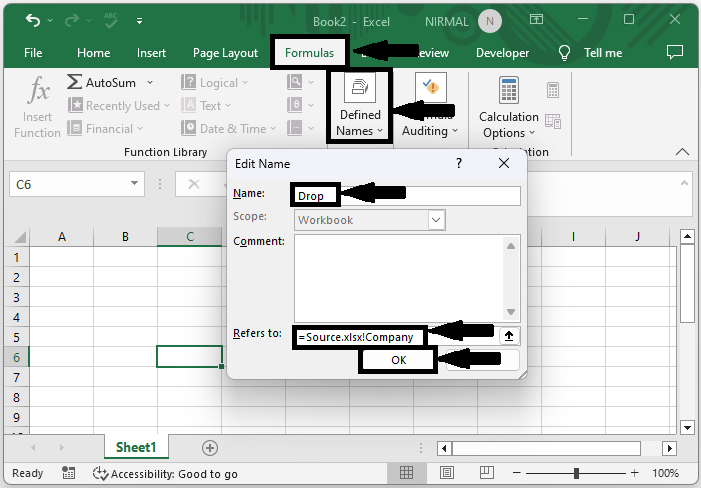This screenshot has height=488, width=701.
Task: Open Ribbon Display Options icon
Action: [536, 19]
